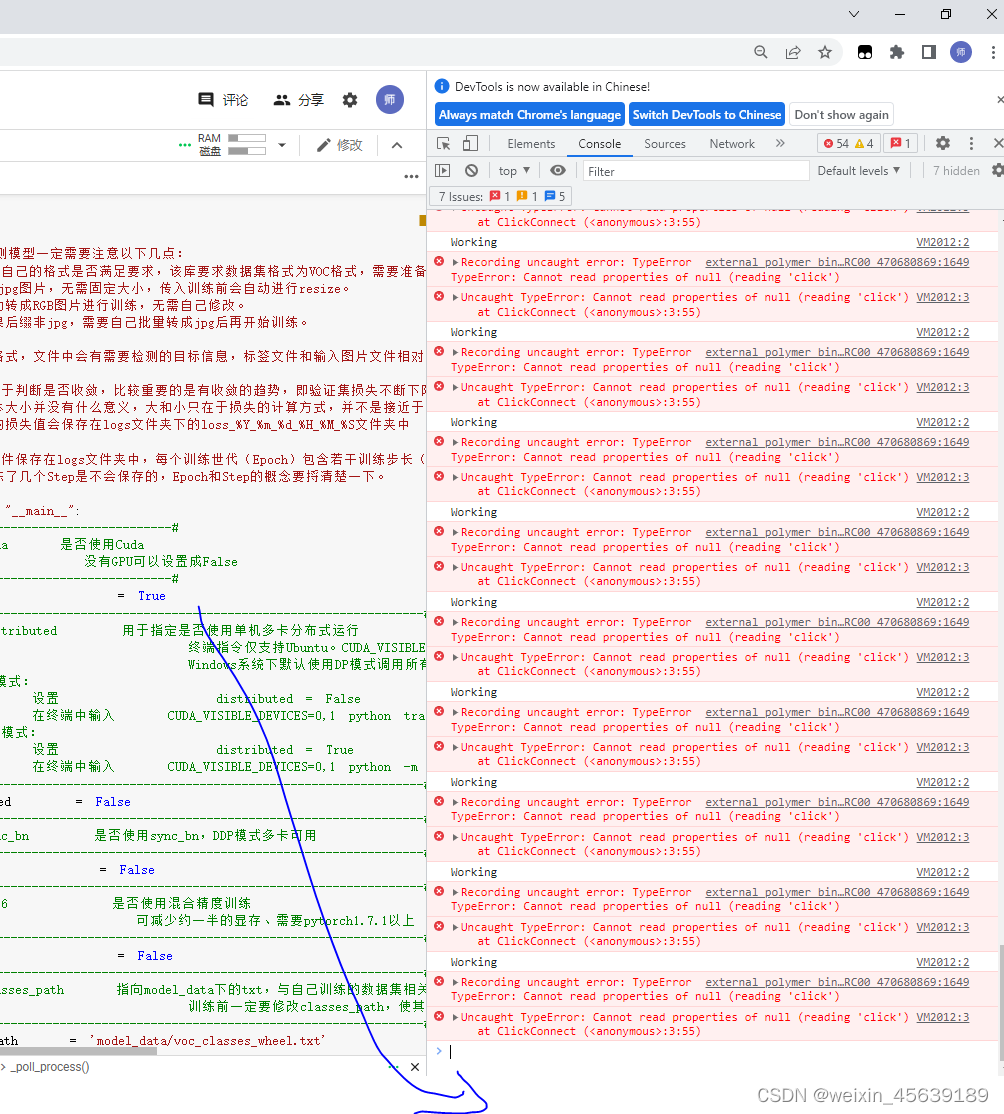1004x1114 pixels.
Task: Switch to the Network tab
Action: click(x=731, y=143)
